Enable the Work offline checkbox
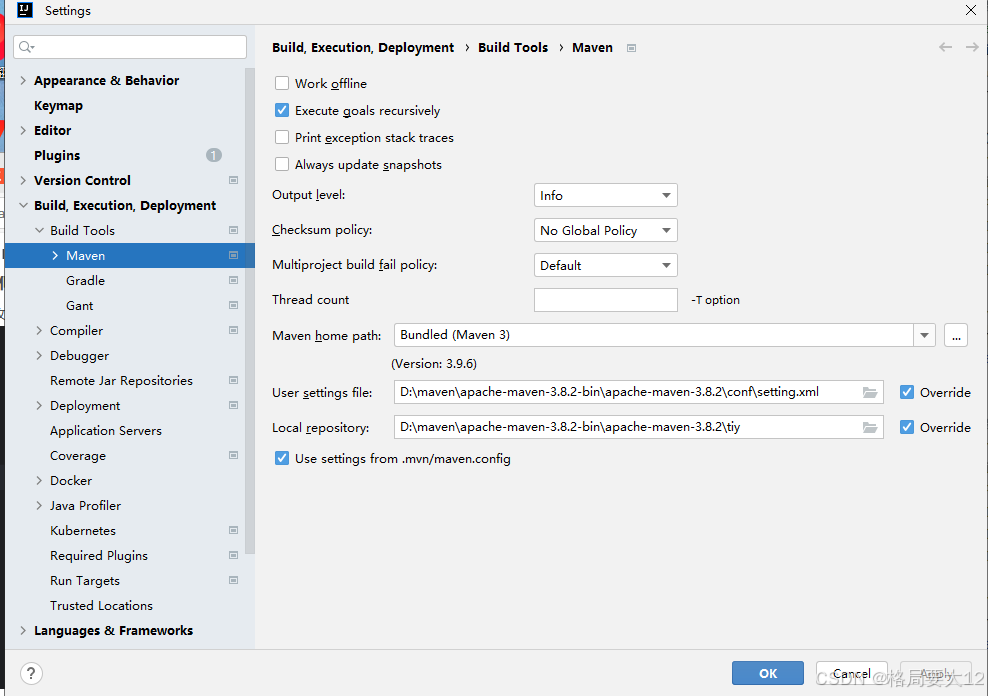 click(282, 83)
